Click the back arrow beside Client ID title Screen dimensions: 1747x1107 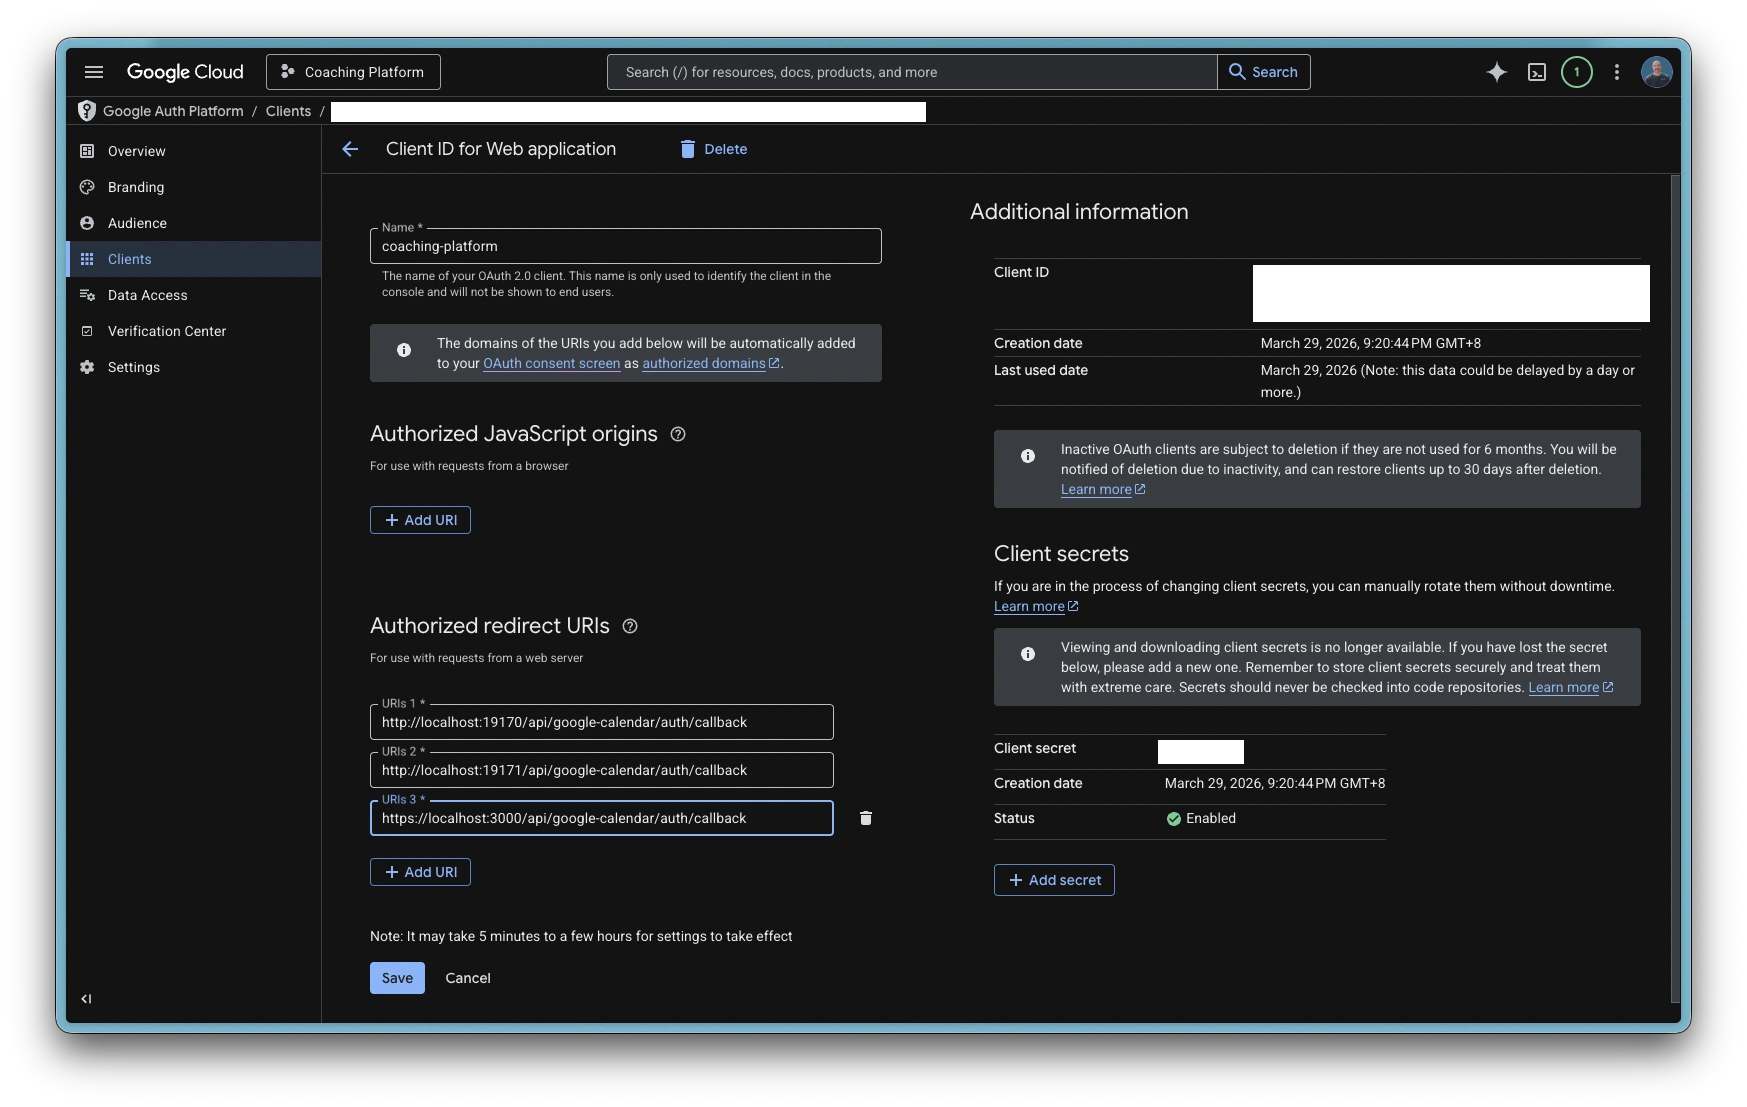[x=350, y=149]
